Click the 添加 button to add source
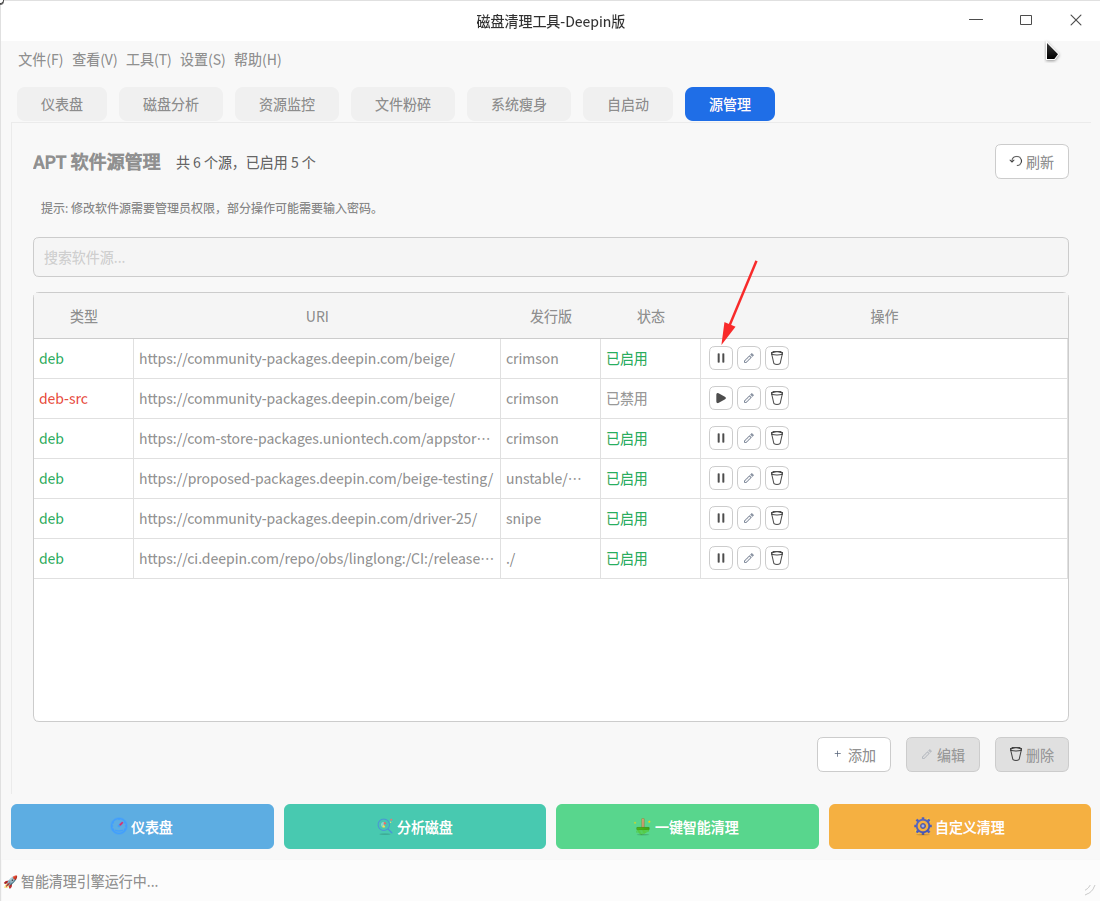This screenshot has width=1100, height=901. click(854, 755)
